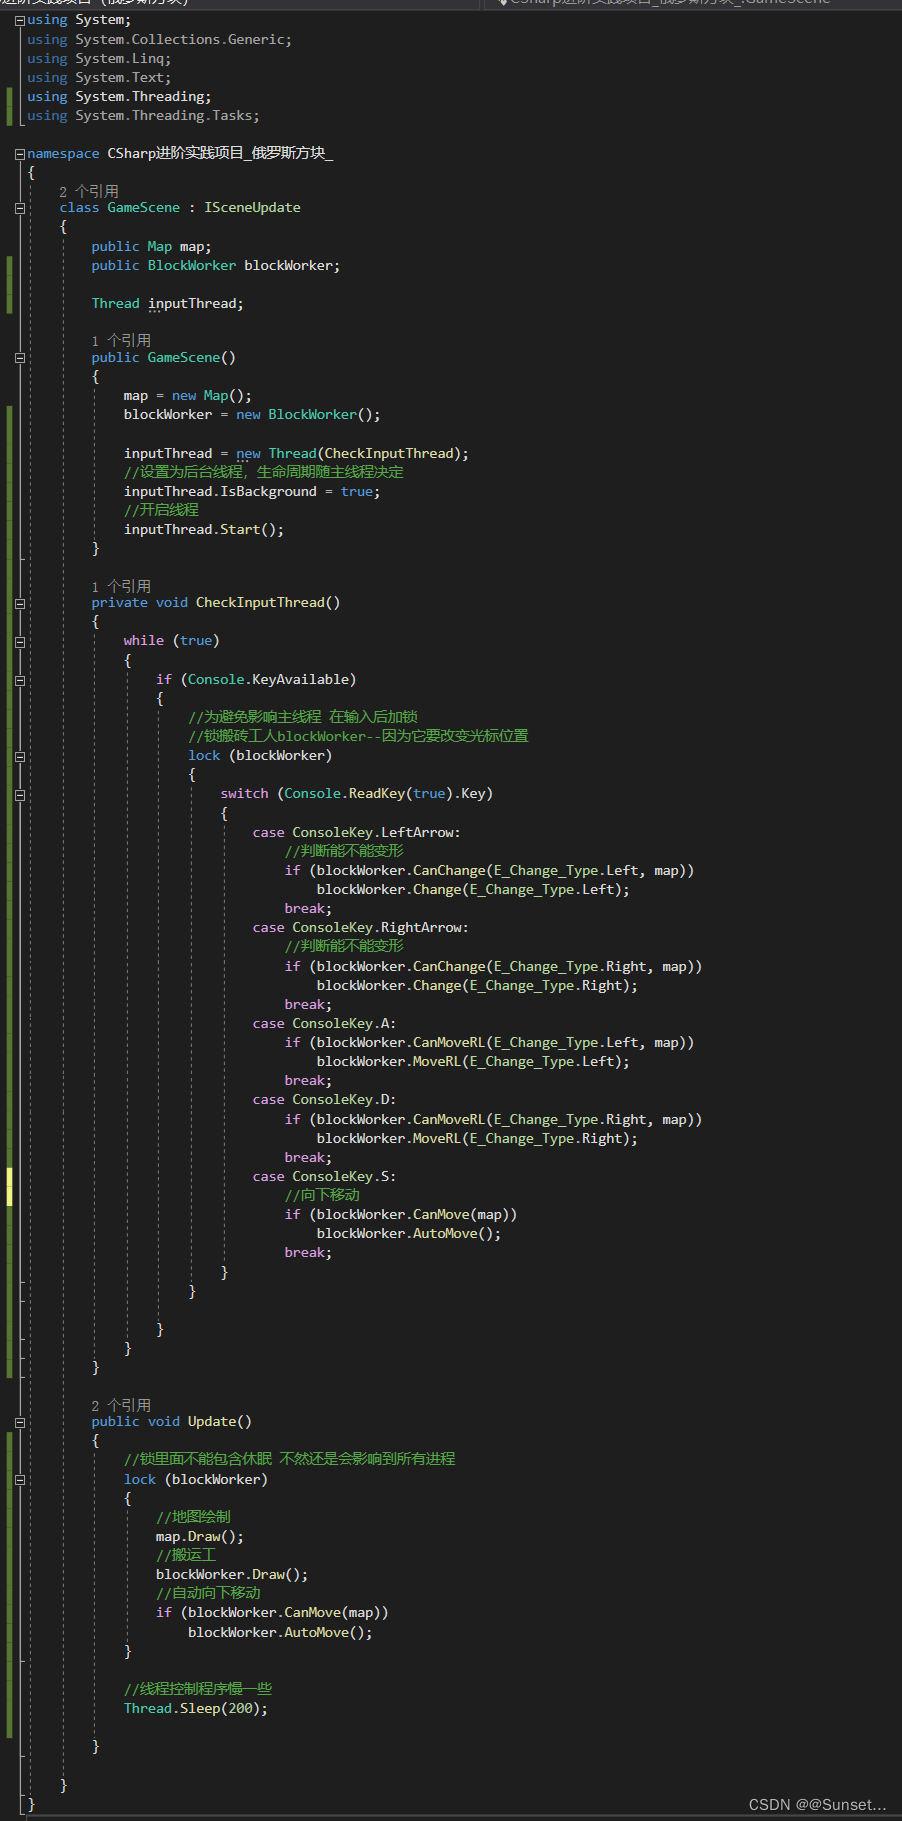The width and height of the screenshot is (902, 1821).
Task: Collapse the while (true) loop
Action: coord(19,641)
